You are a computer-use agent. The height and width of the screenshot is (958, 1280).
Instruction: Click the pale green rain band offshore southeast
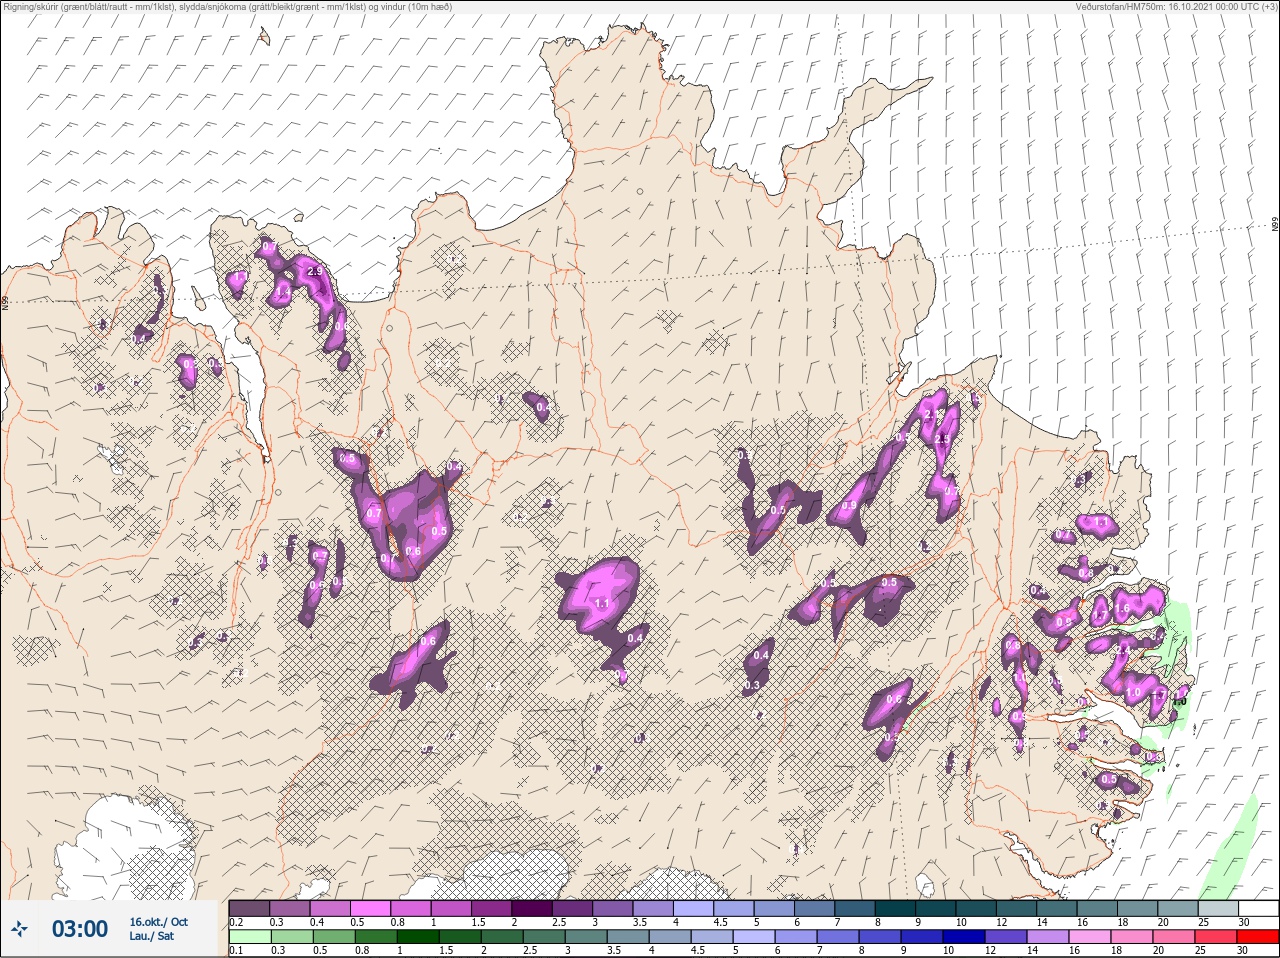pyautogui.click(x=1228, y=845)
